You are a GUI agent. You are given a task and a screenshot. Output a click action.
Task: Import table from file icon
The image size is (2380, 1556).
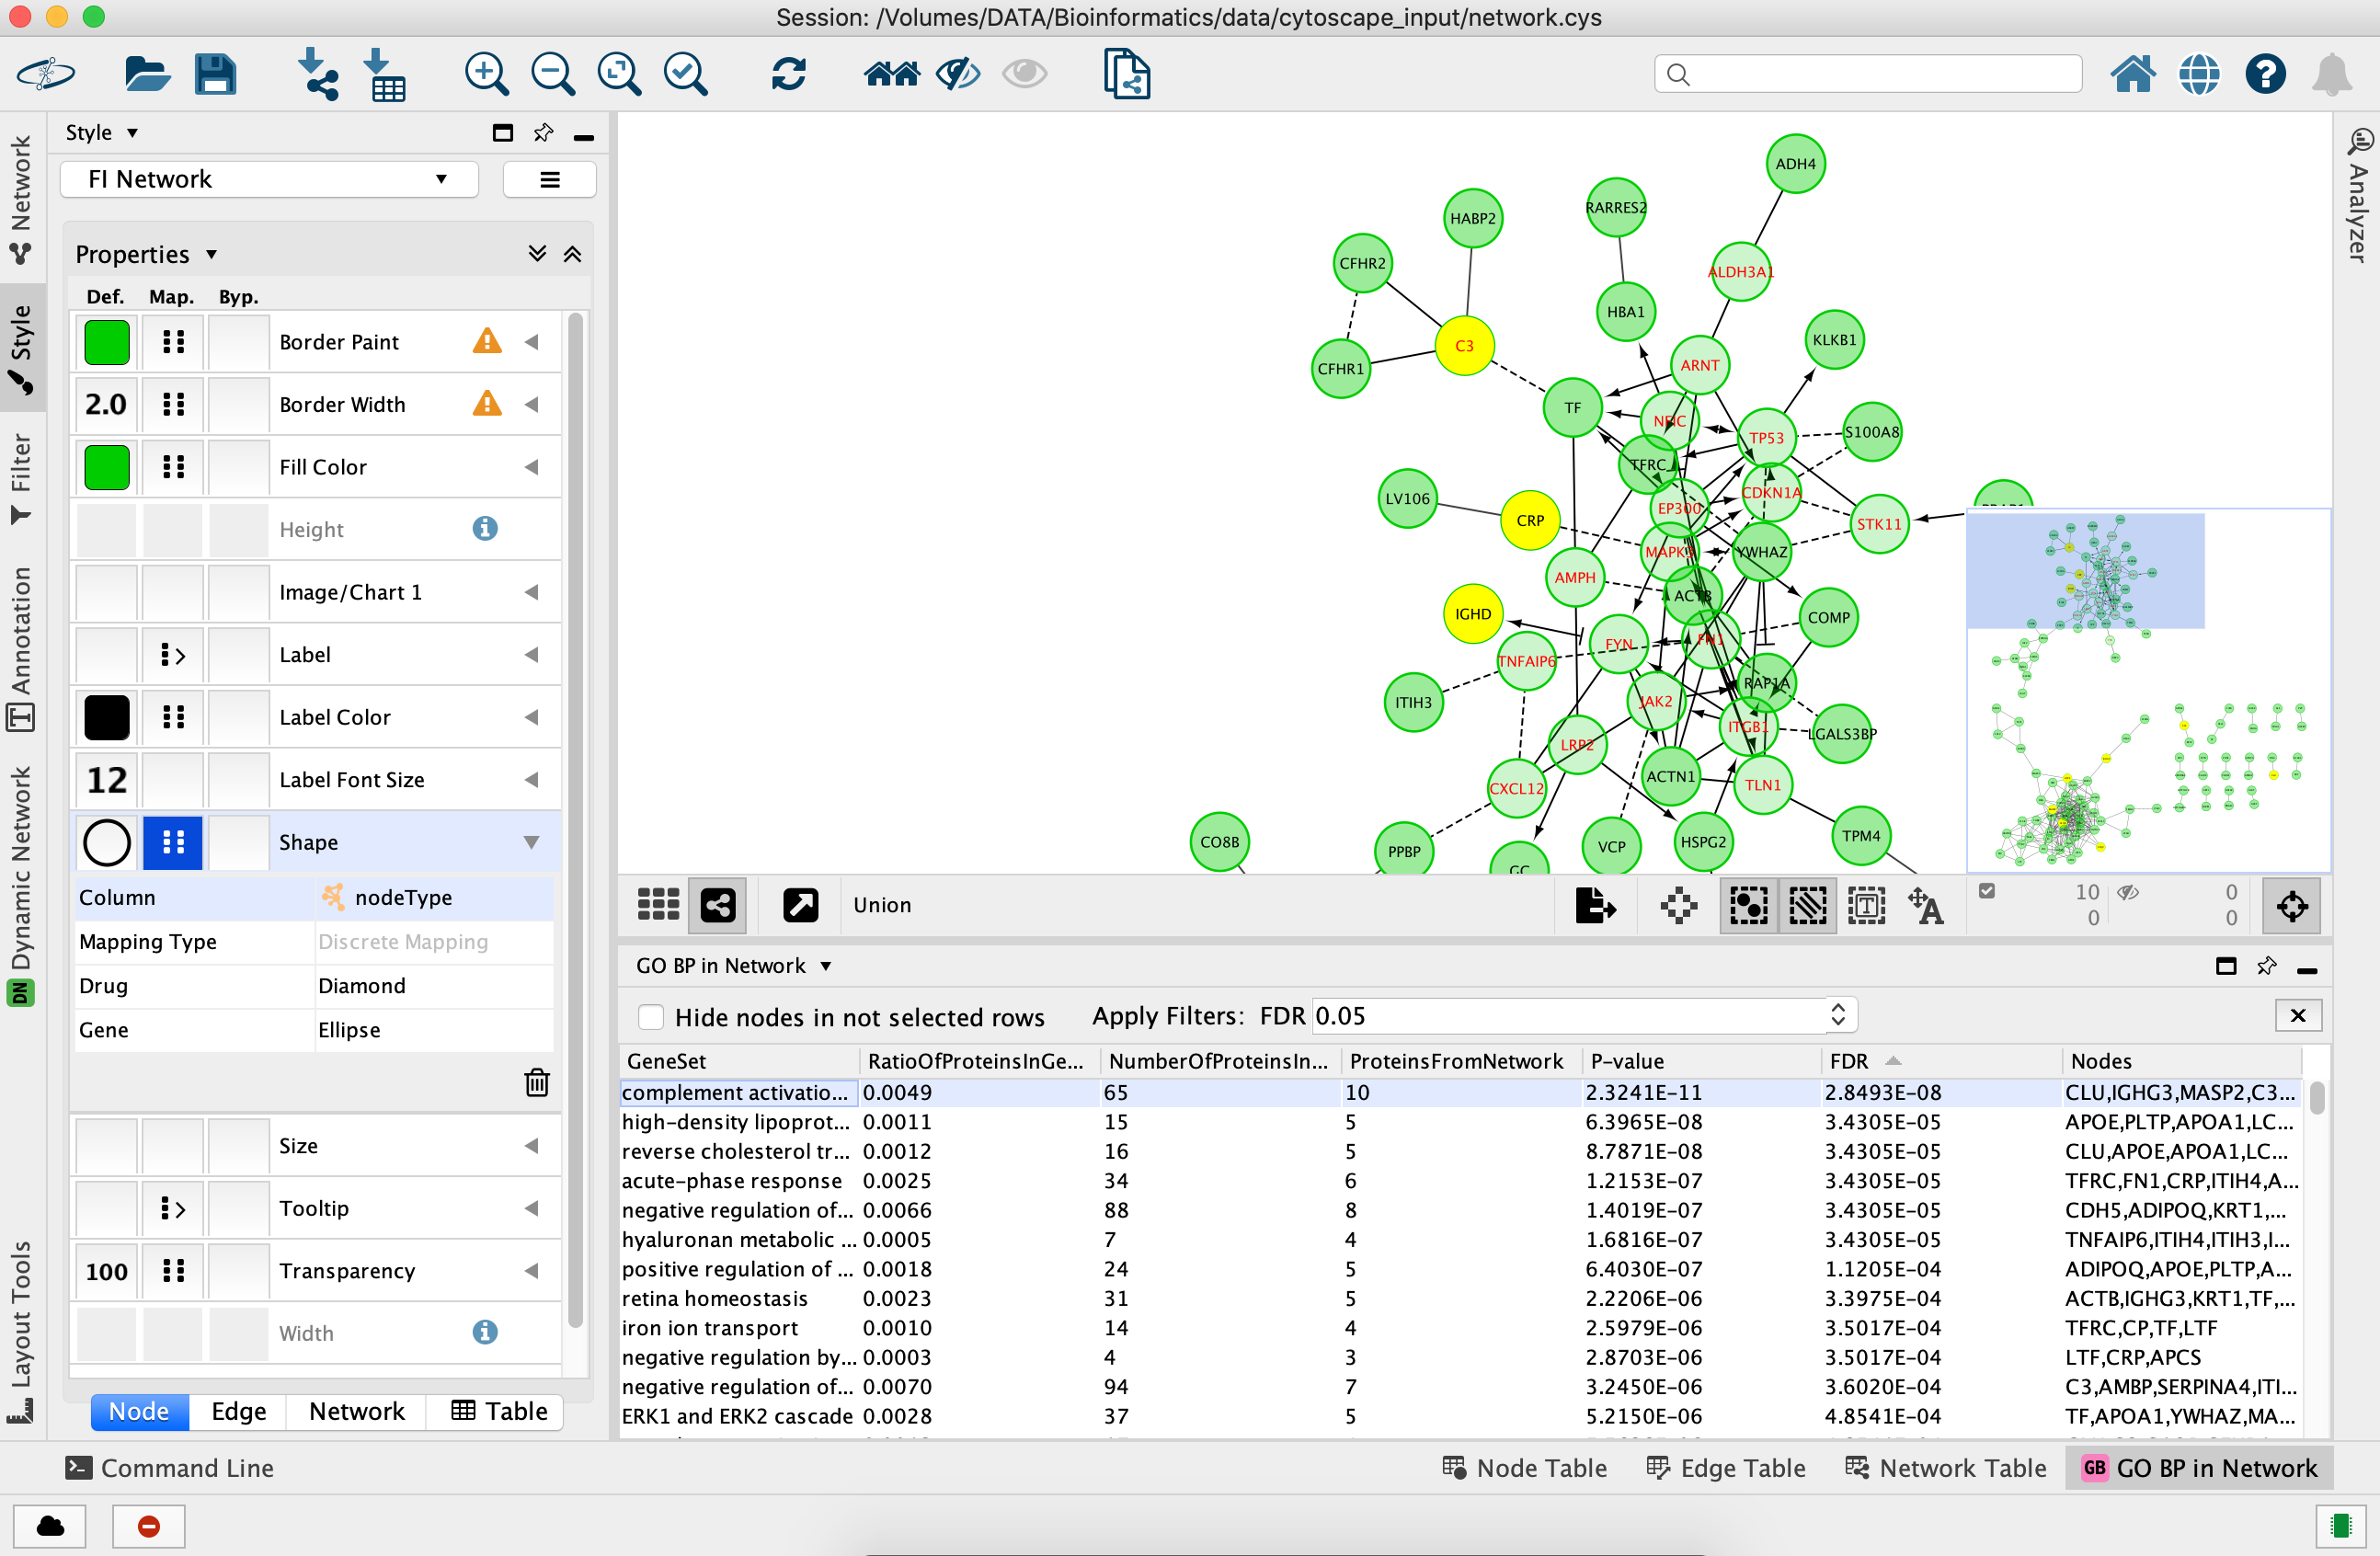click(x=384, y=74)
